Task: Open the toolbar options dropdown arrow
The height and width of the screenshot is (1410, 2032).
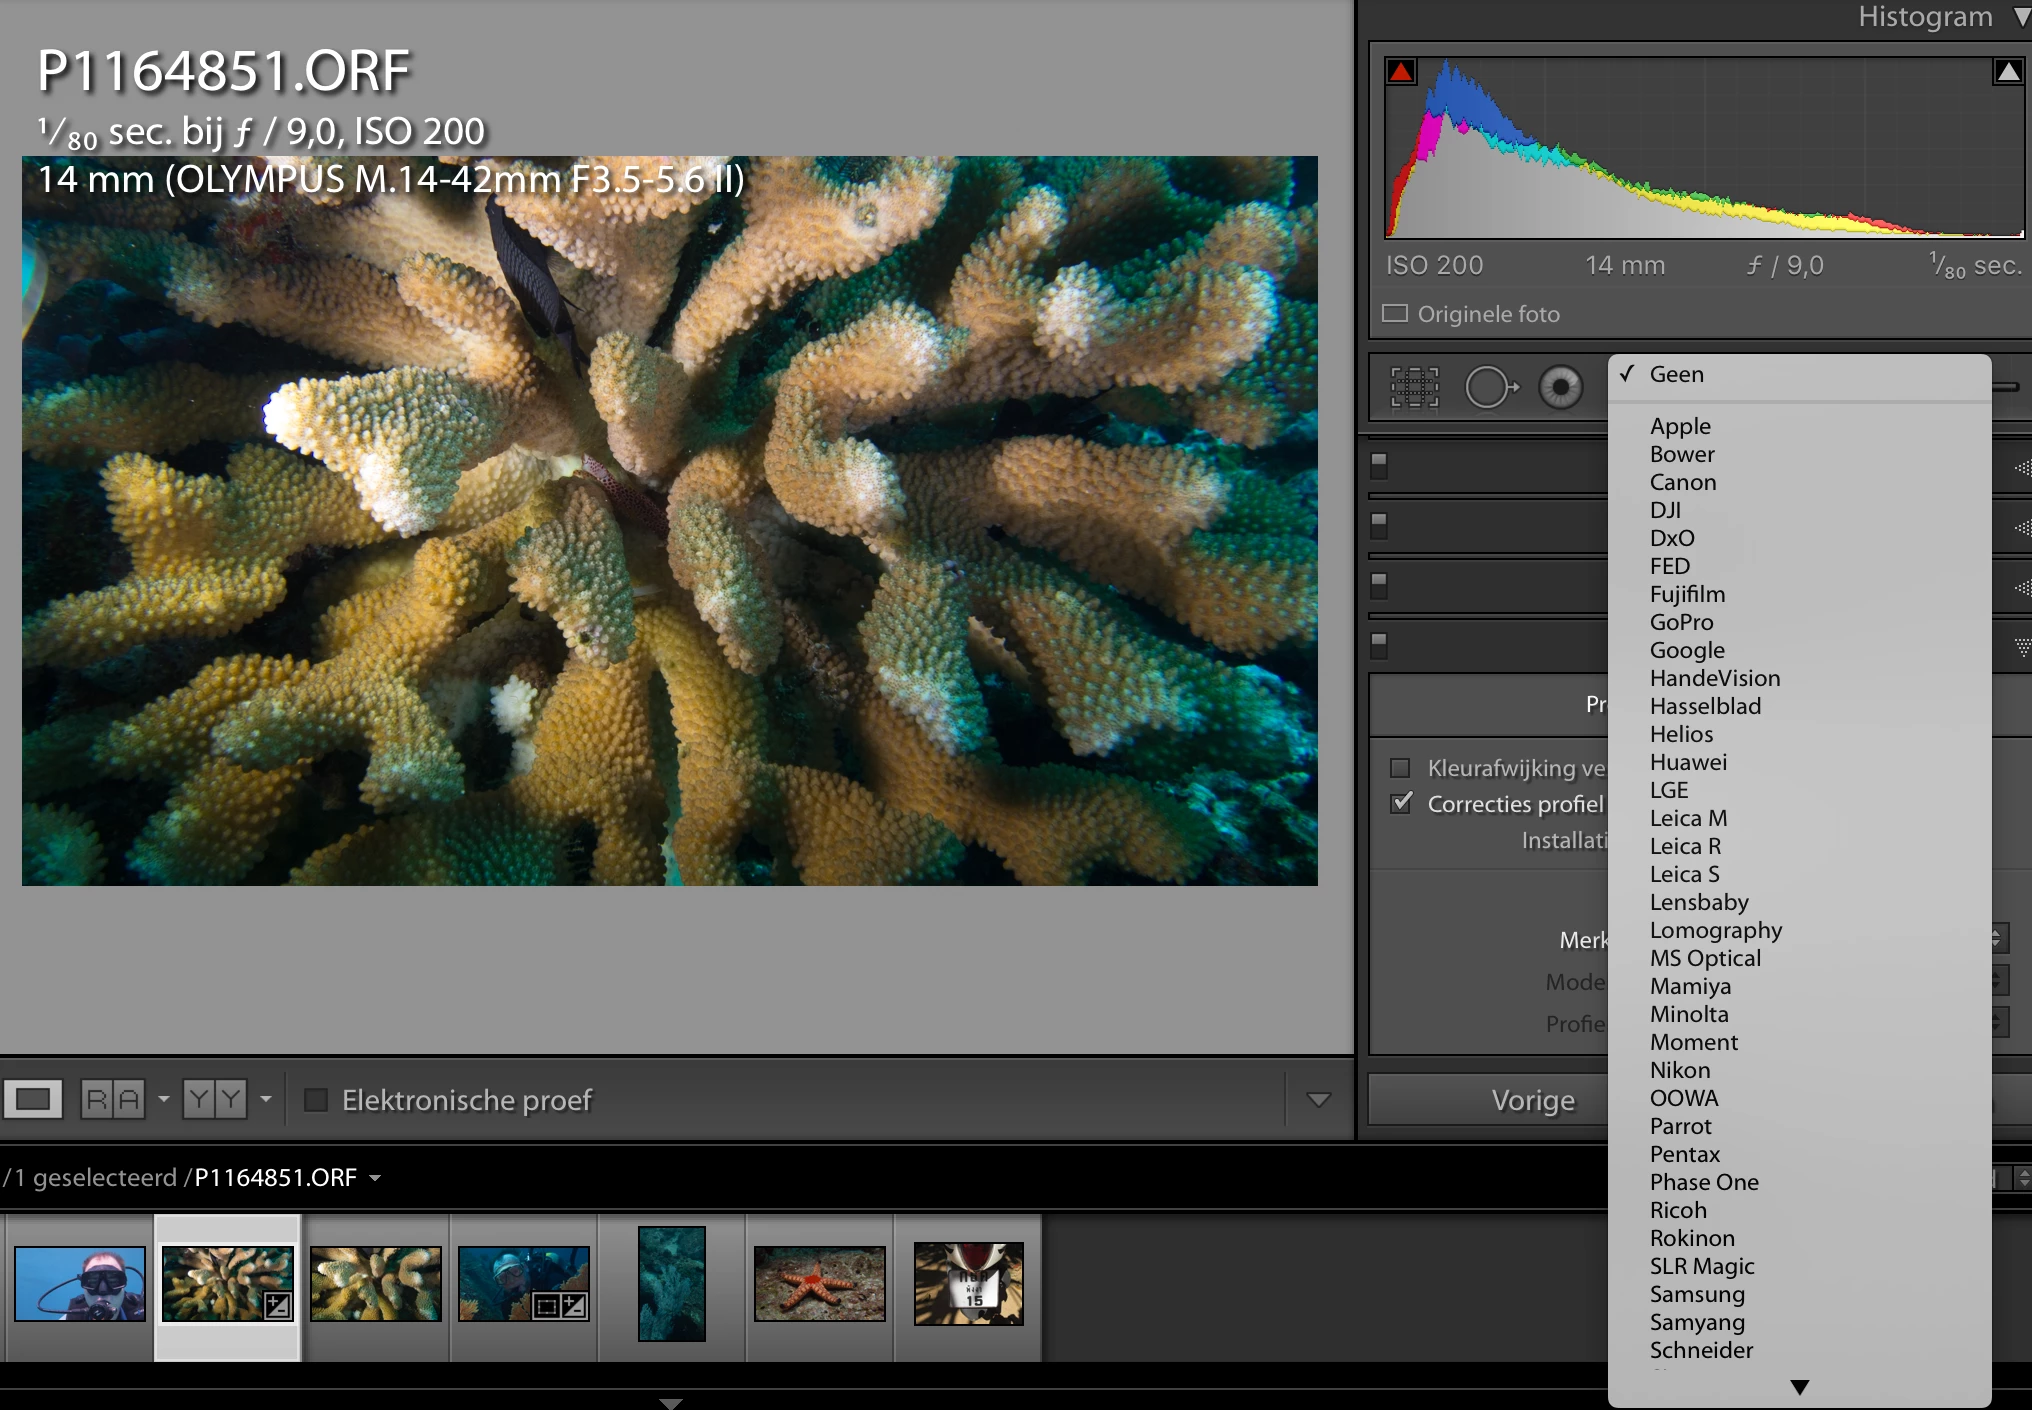Action: click(x=1318, y=1100)
